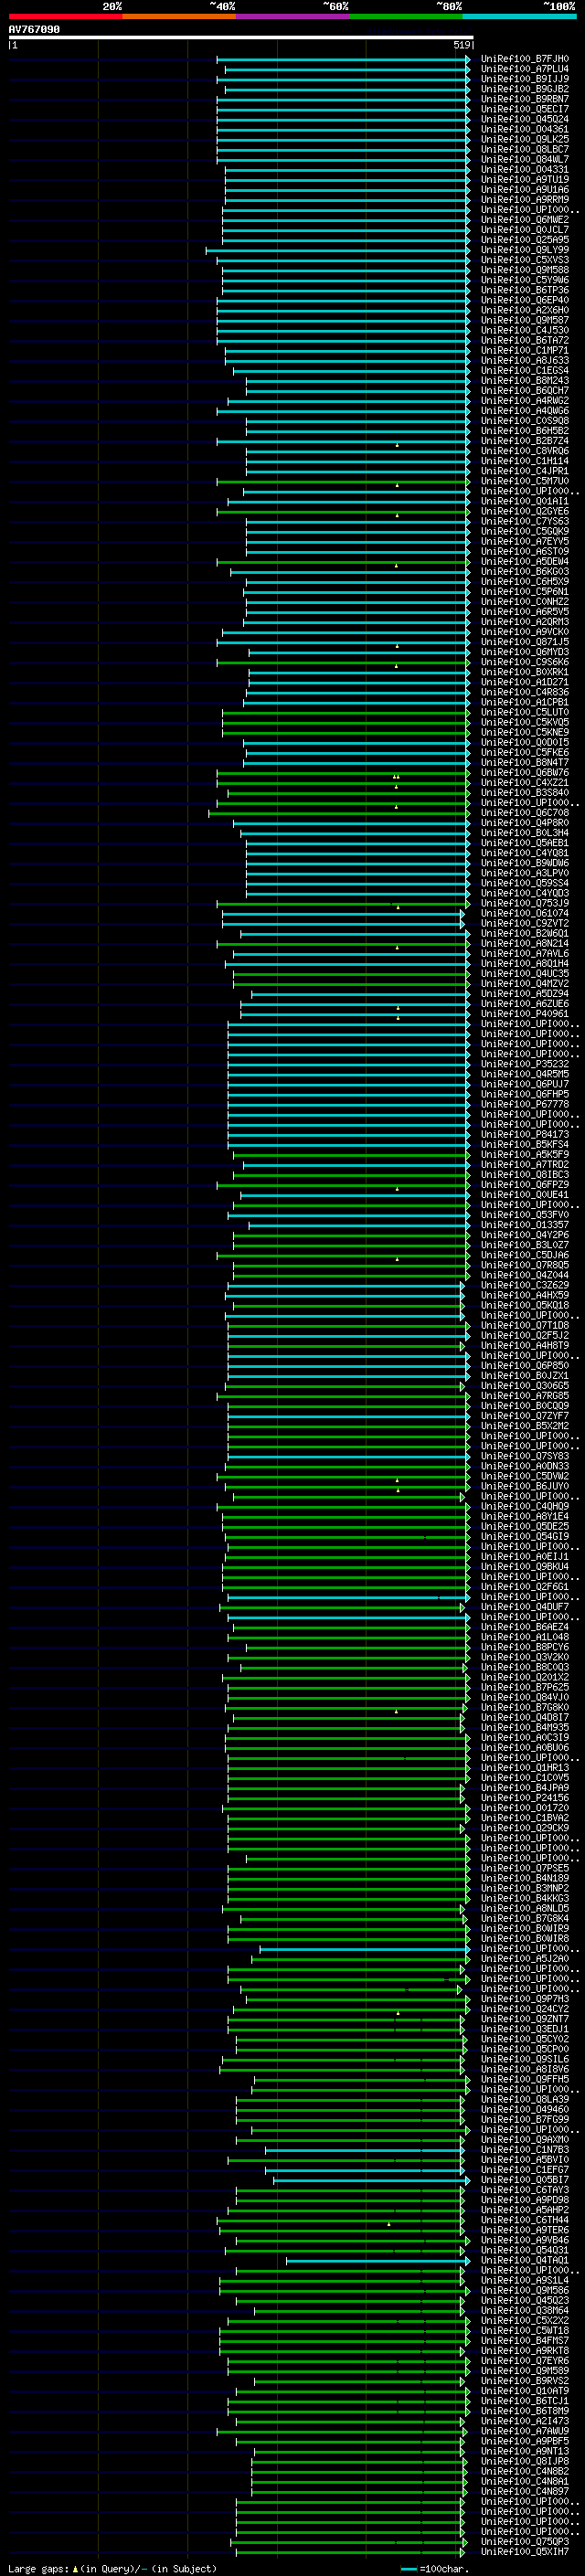Click the query end position 519 label
Screen dimensions: 585x2576
coord(462,45)
